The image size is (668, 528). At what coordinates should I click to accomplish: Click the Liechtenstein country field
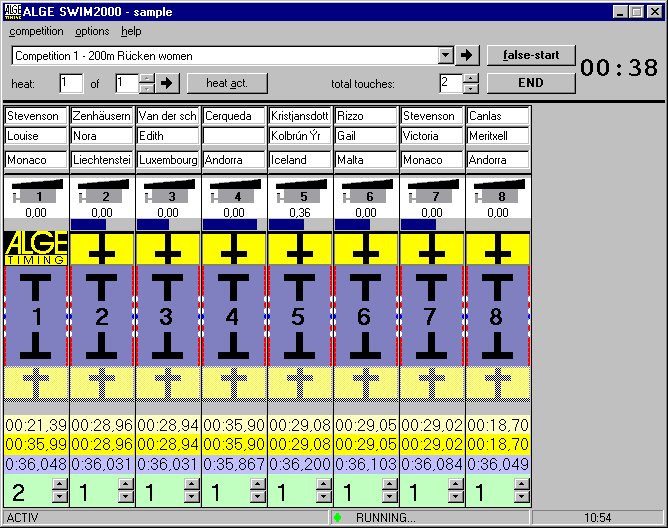point(102,160)
